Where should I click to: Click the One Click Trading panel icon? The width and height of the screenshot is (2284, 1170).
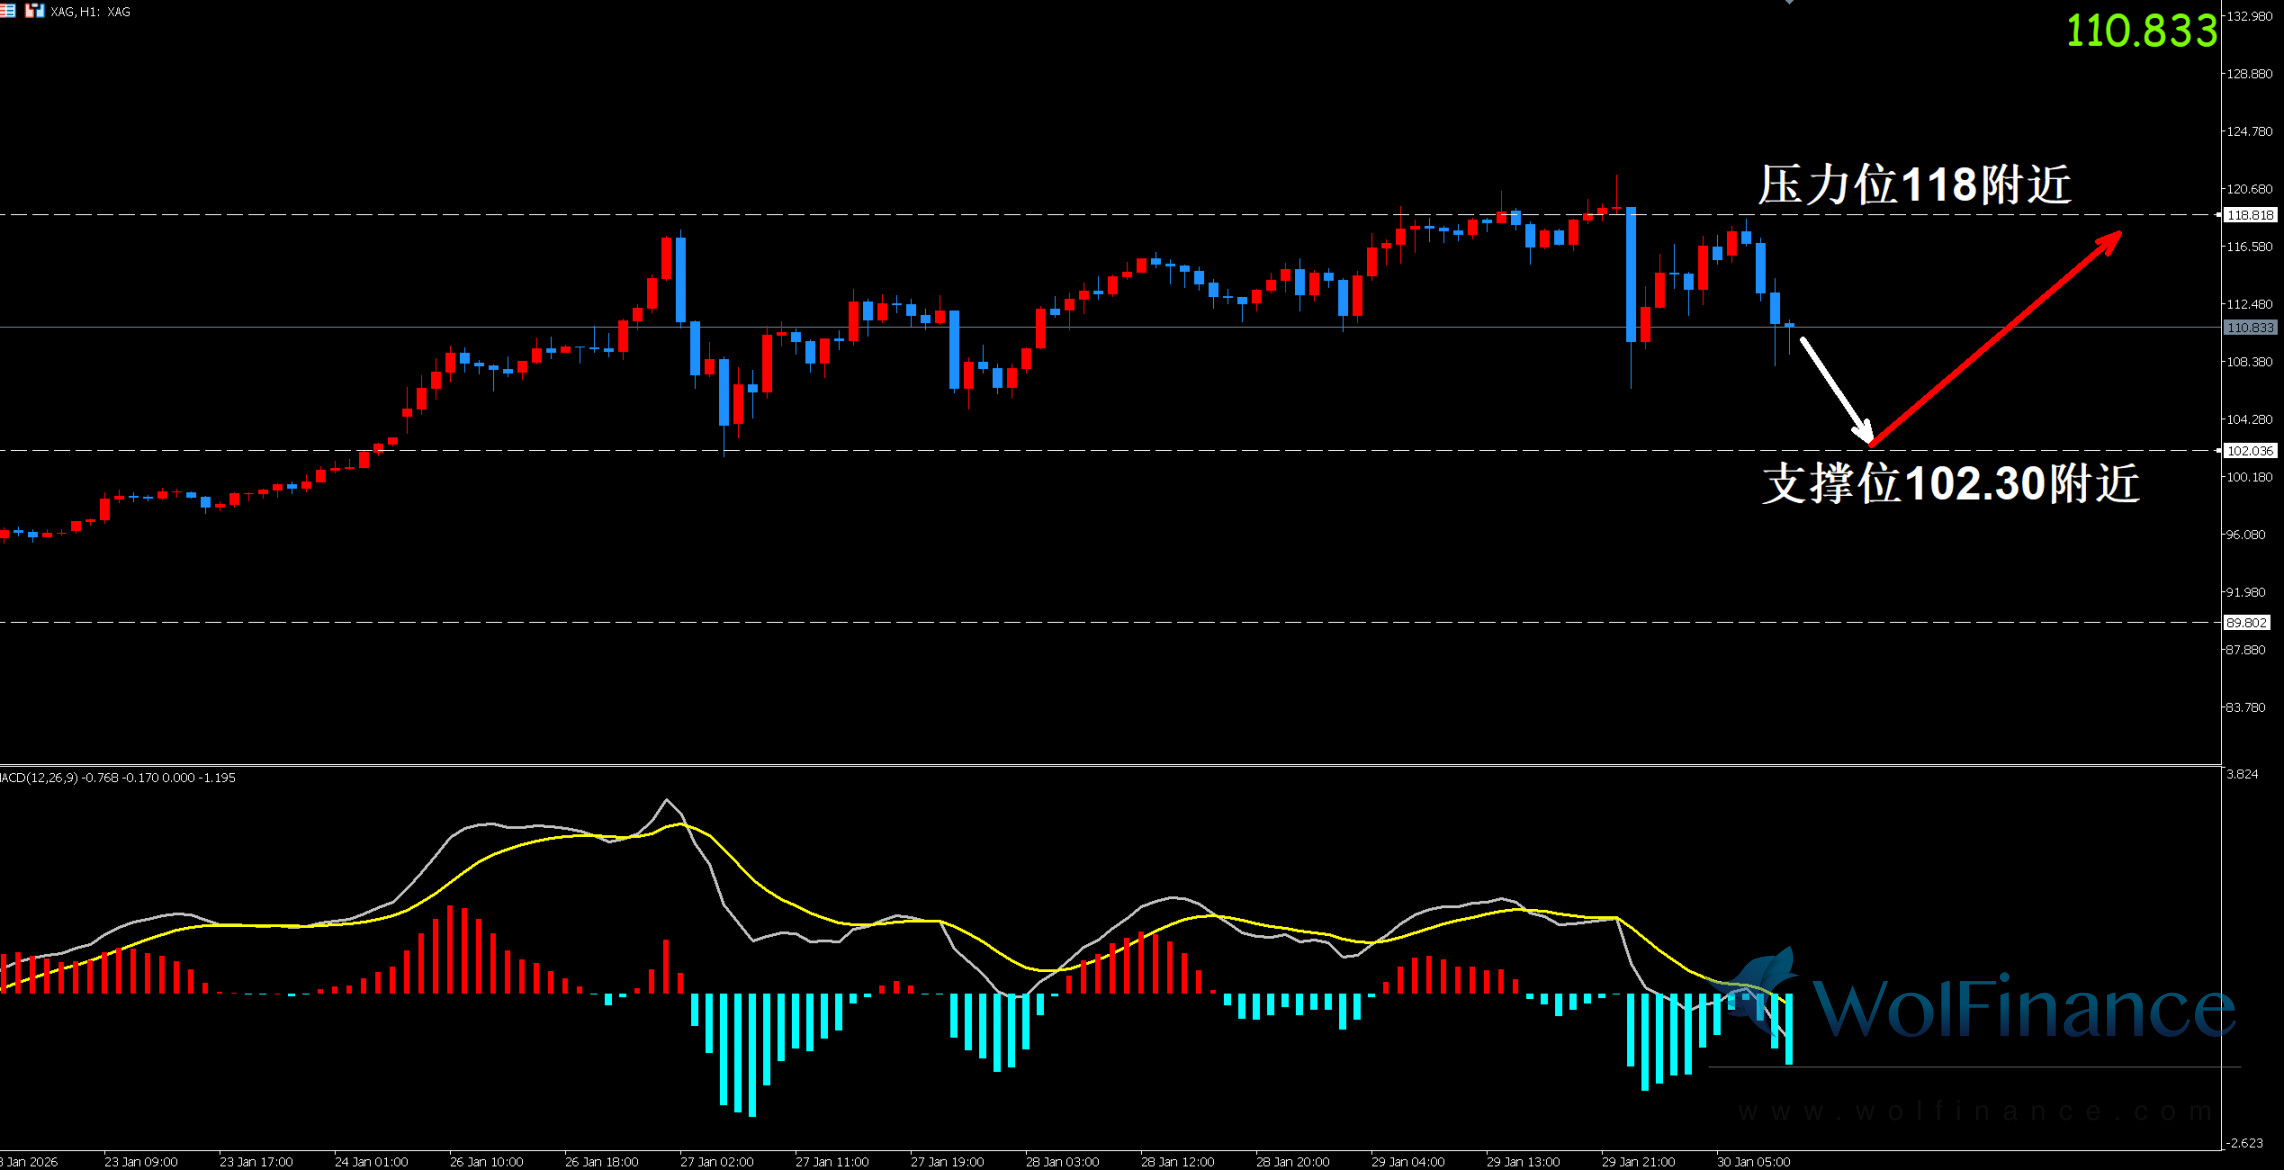point(34,11)
